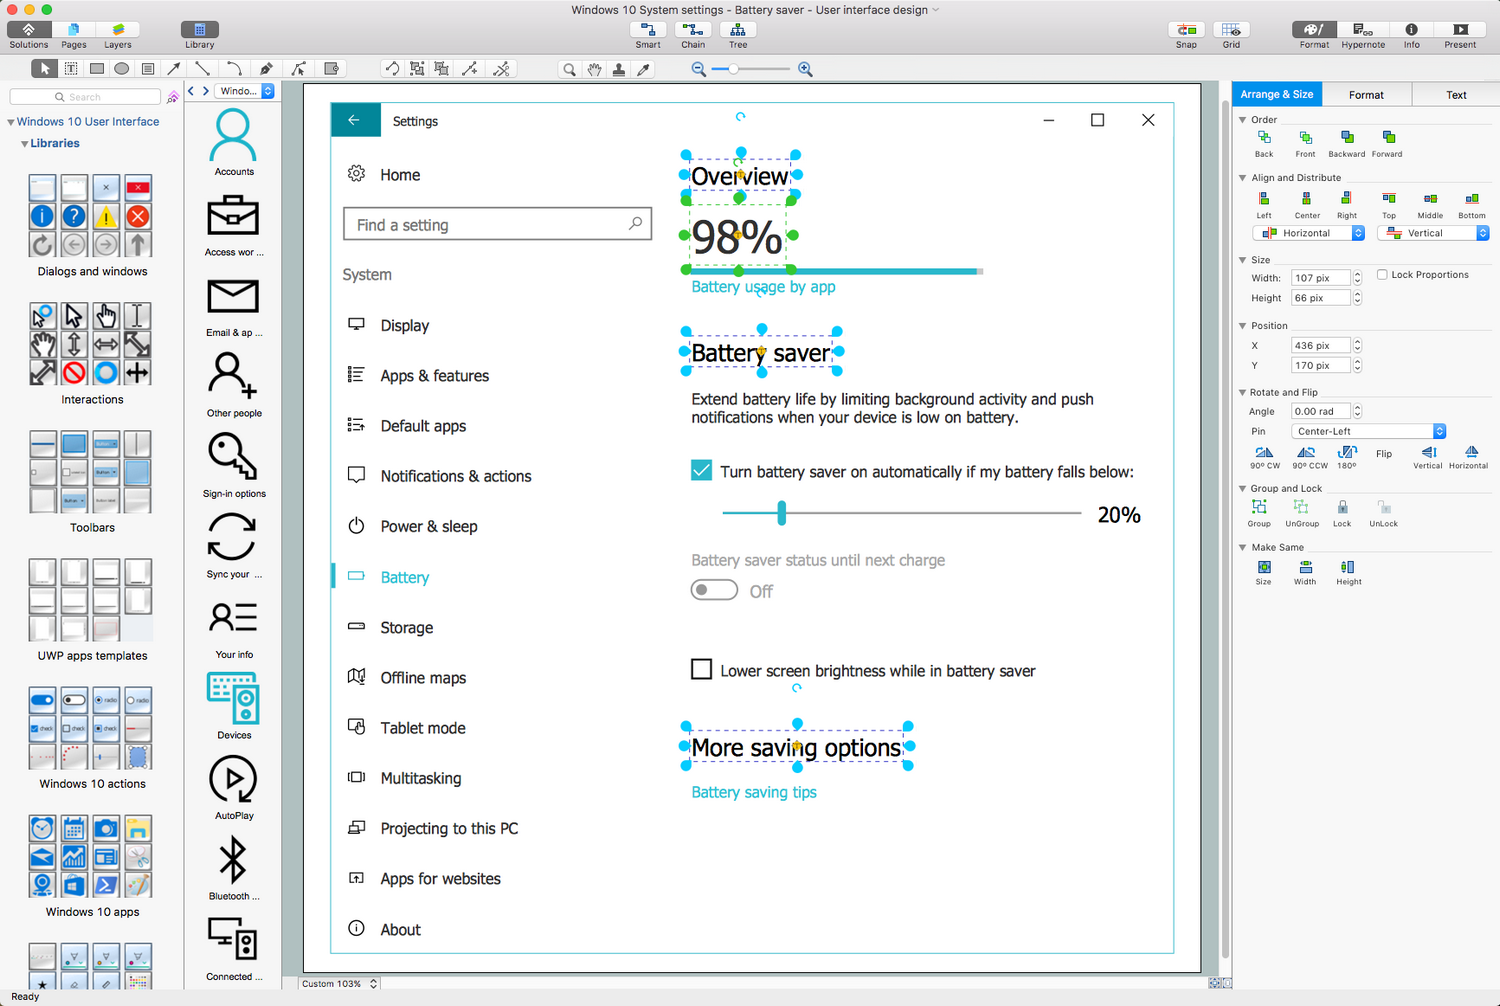Image resolution: width=1500 pixels, height=1006 pixels.
Task: Align objects to Center
Action: coord(1307,206)
